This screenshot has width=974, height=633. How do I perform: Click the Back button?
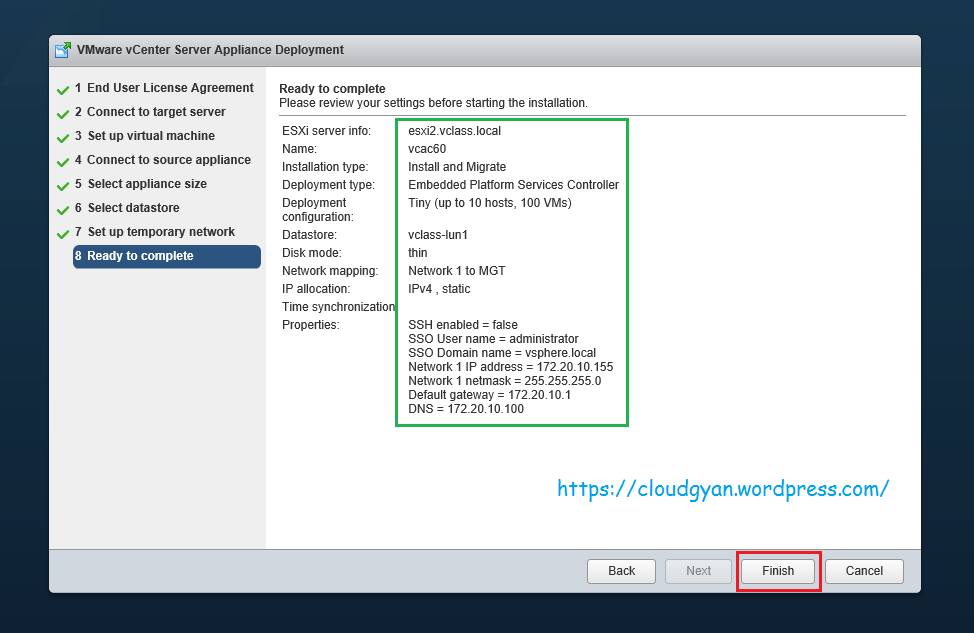(x=621, y=571)
